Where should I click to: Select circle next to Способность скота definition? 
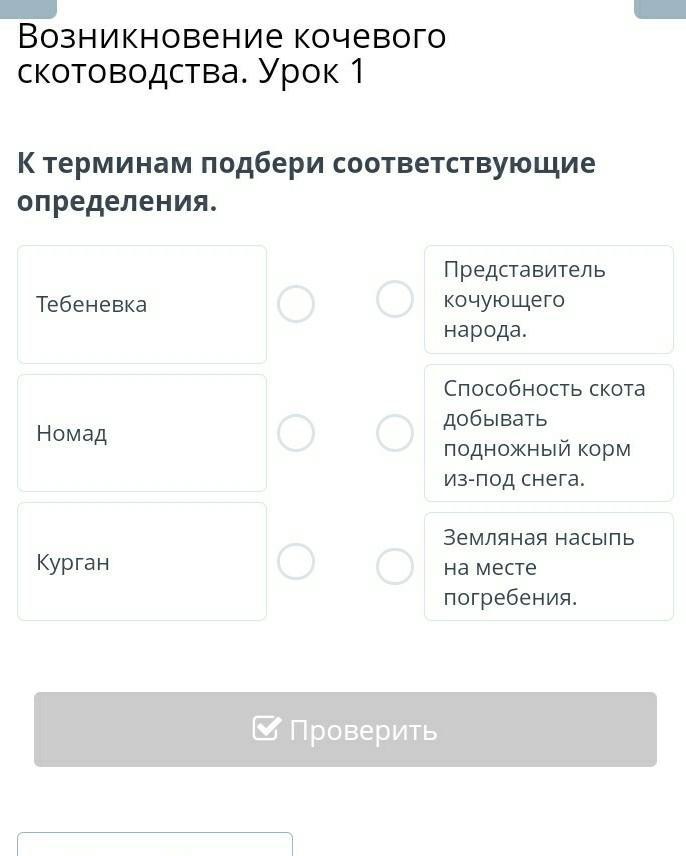[x=395, y=433]
